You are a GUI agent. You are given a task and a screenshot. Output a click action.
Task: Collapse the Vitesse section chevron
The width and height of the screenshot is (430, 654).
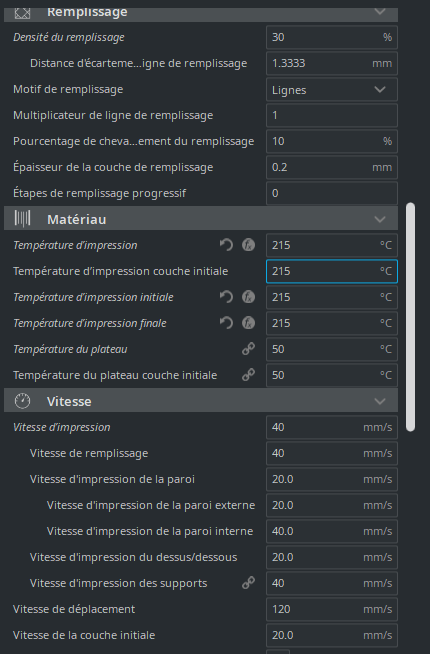coord(380,401)
